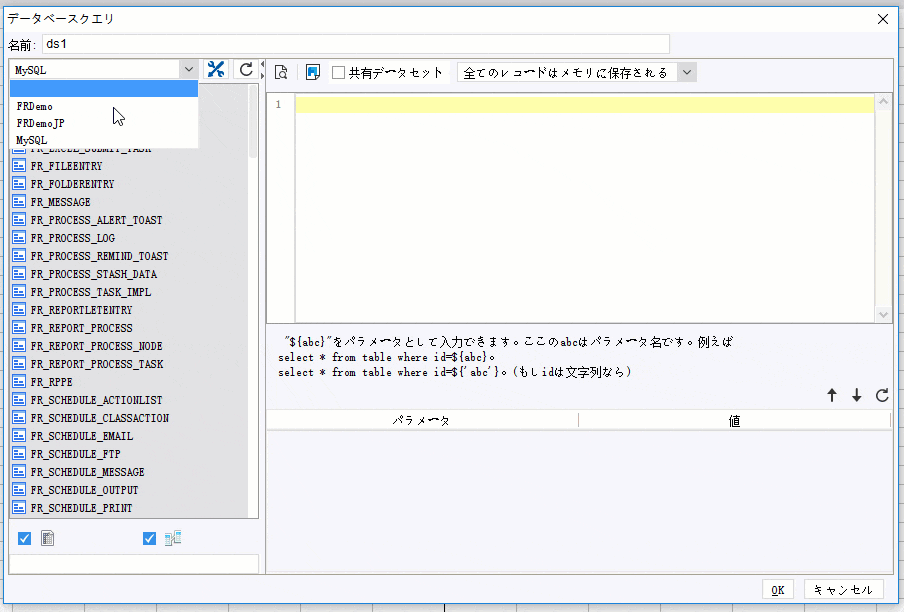Viewport: 904px width, 612px height.
Task: Click the table icon beside bottom-left checkbox
Action: (48, 538)
